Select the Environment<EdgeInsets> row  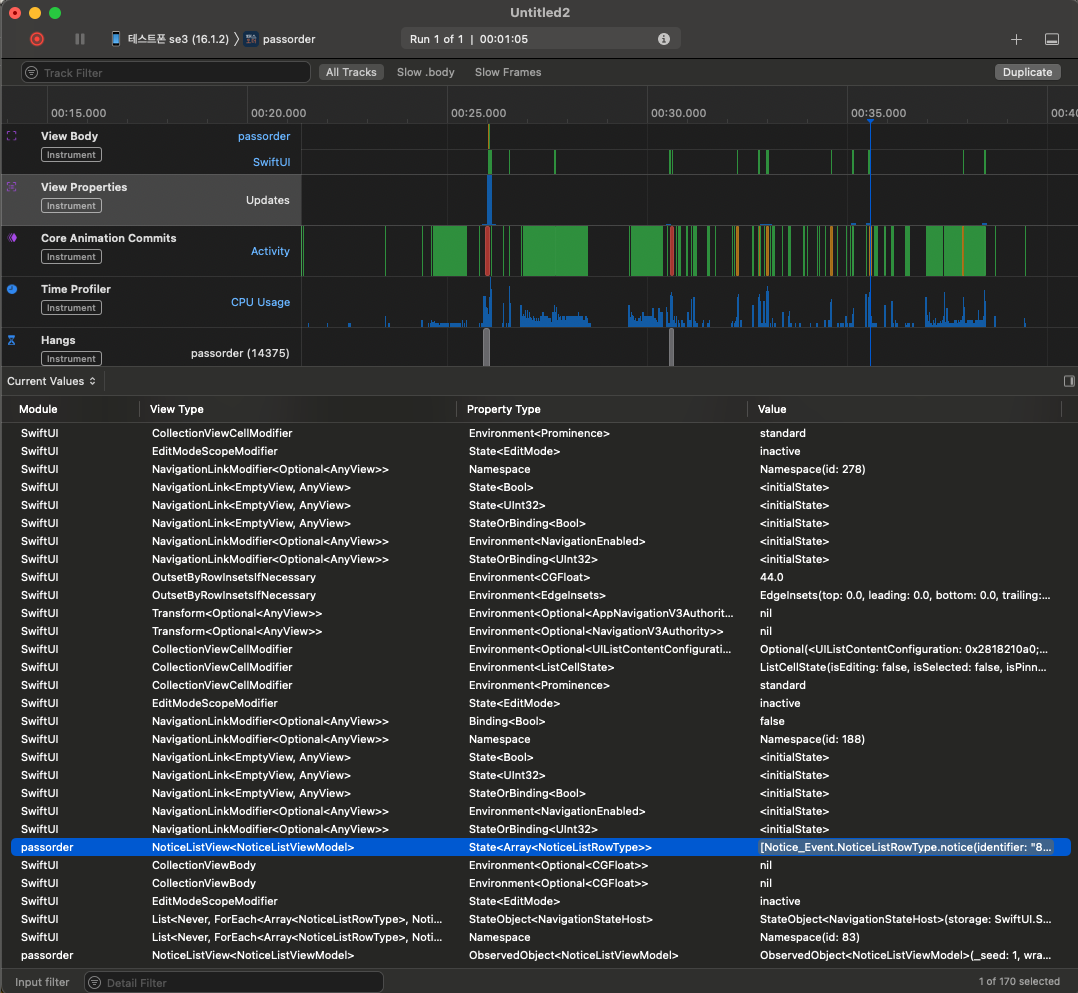(540, 595)
